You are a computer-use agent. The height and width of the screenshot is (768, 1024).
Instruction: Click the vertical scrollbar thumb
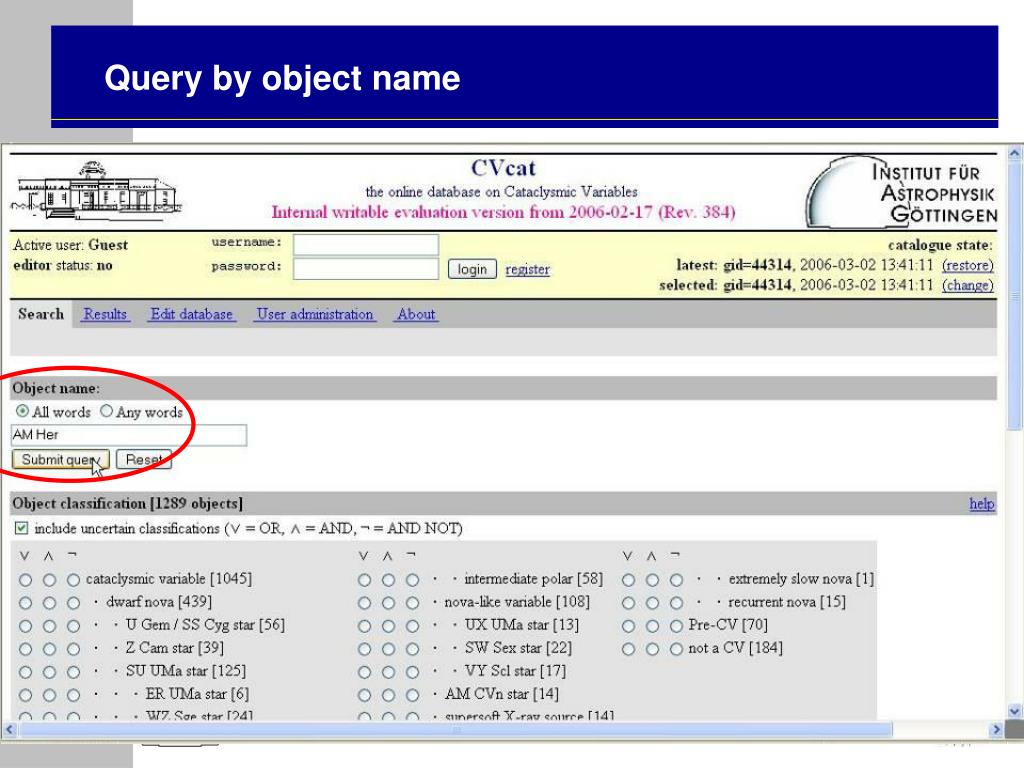coord(1014,296)
